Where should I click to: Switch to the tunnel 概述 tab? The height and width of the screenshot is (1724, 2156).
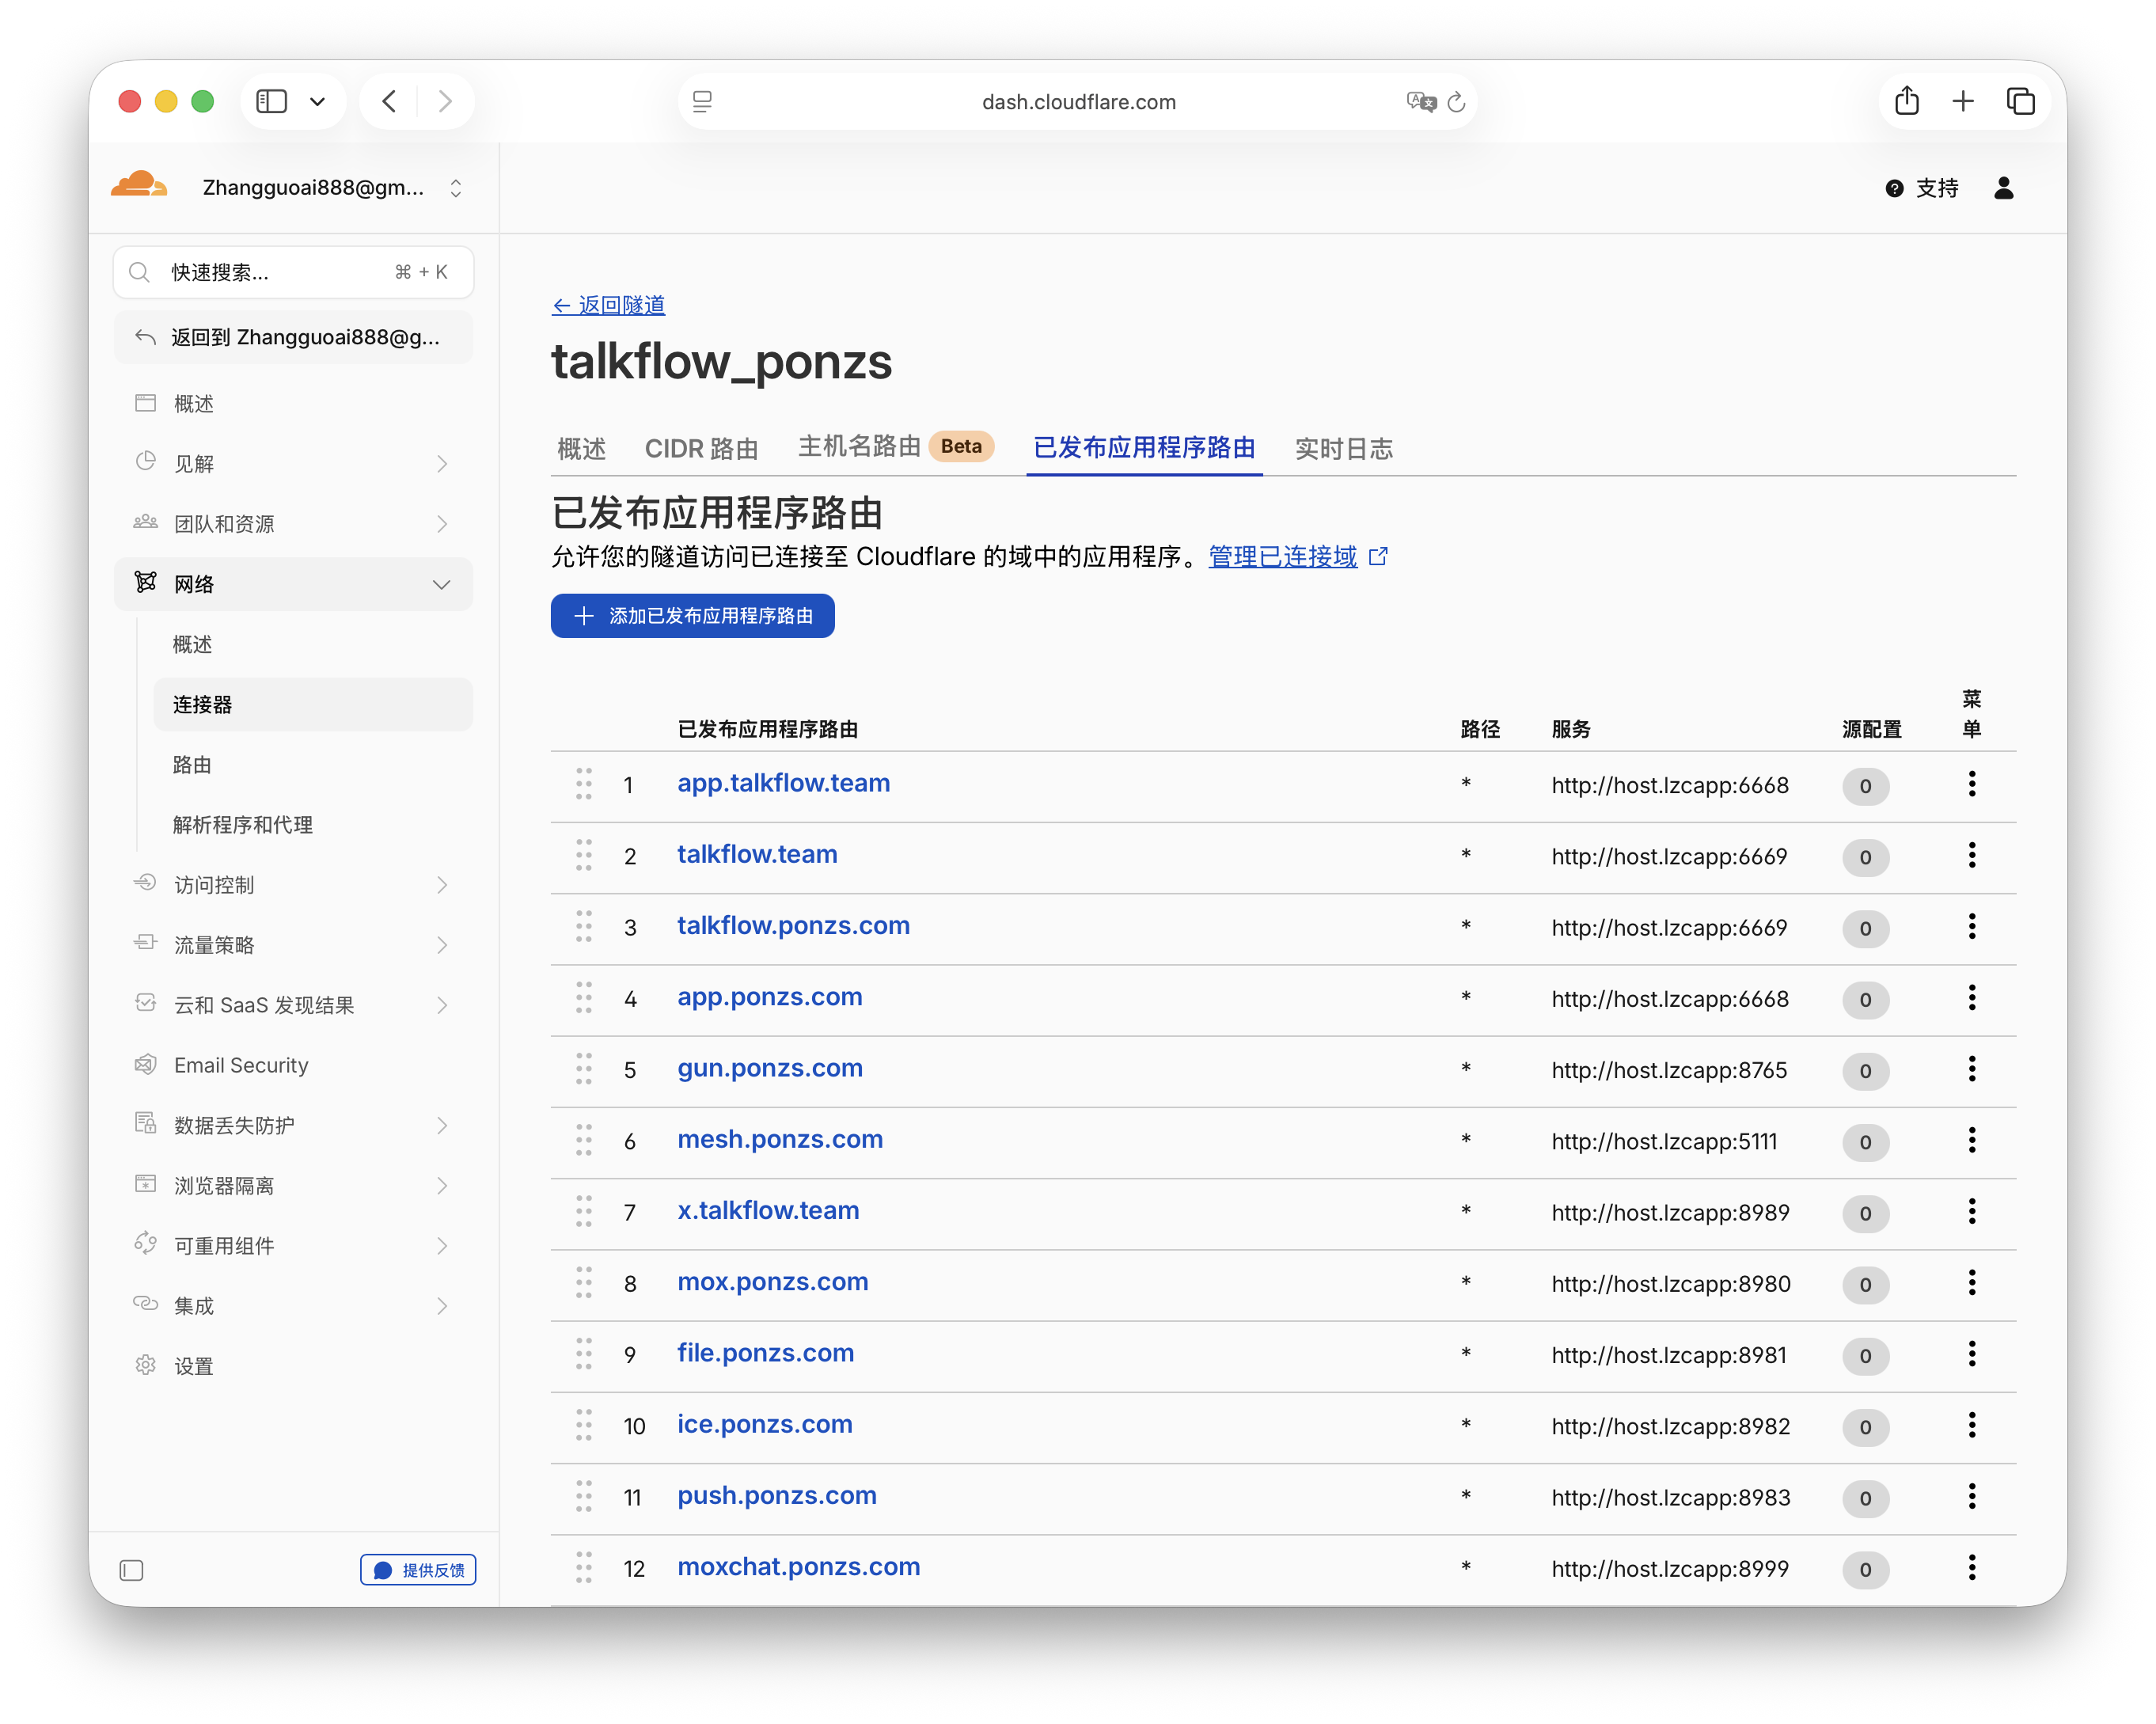tap(581, 448)
